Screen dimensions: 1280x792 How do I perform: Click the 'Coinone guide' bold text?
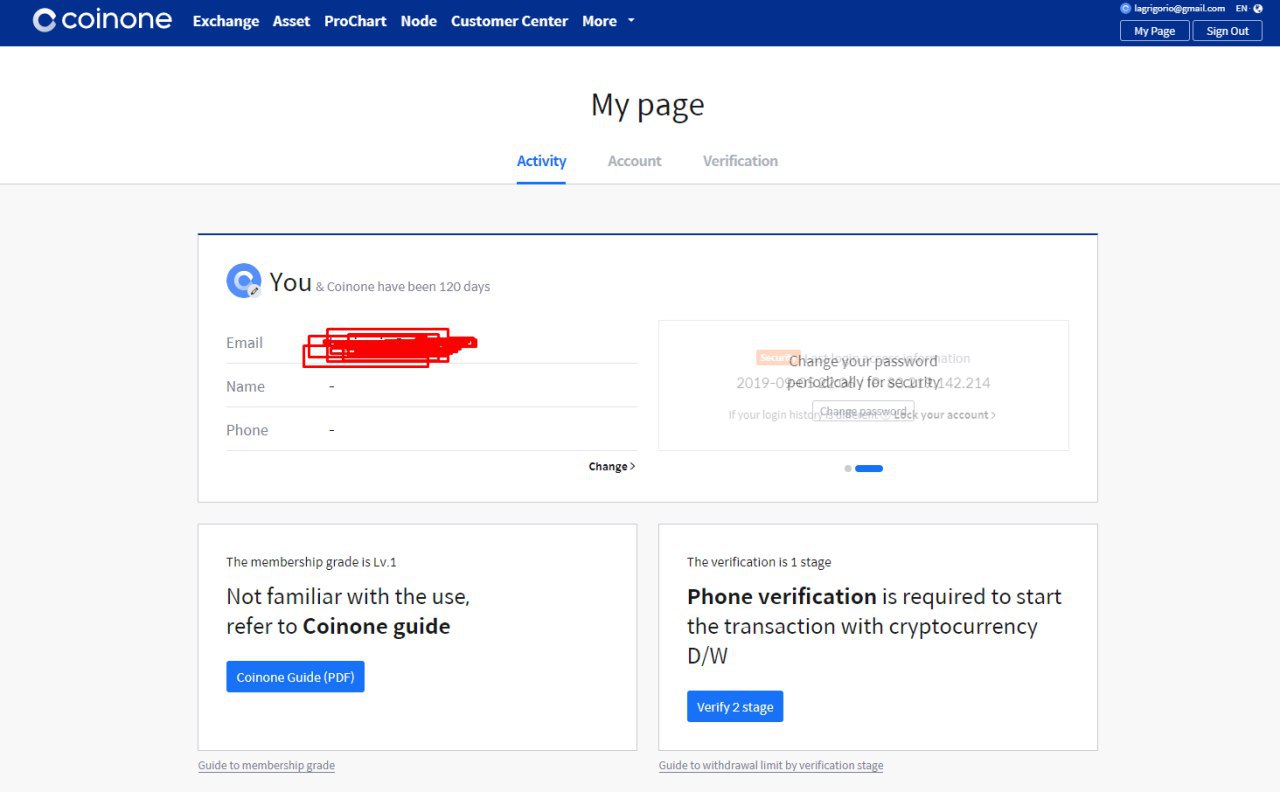(x=376, y=627)
